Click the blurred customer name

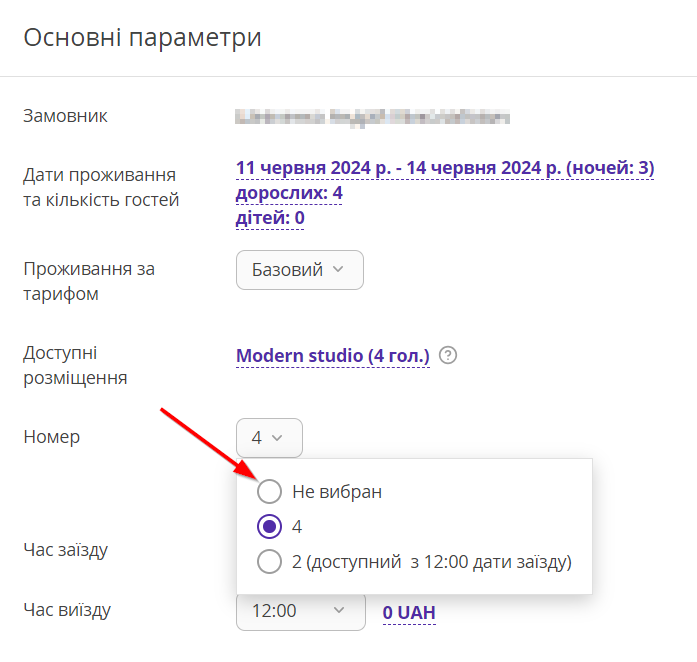pyautogui.click(x=373, y=117)
